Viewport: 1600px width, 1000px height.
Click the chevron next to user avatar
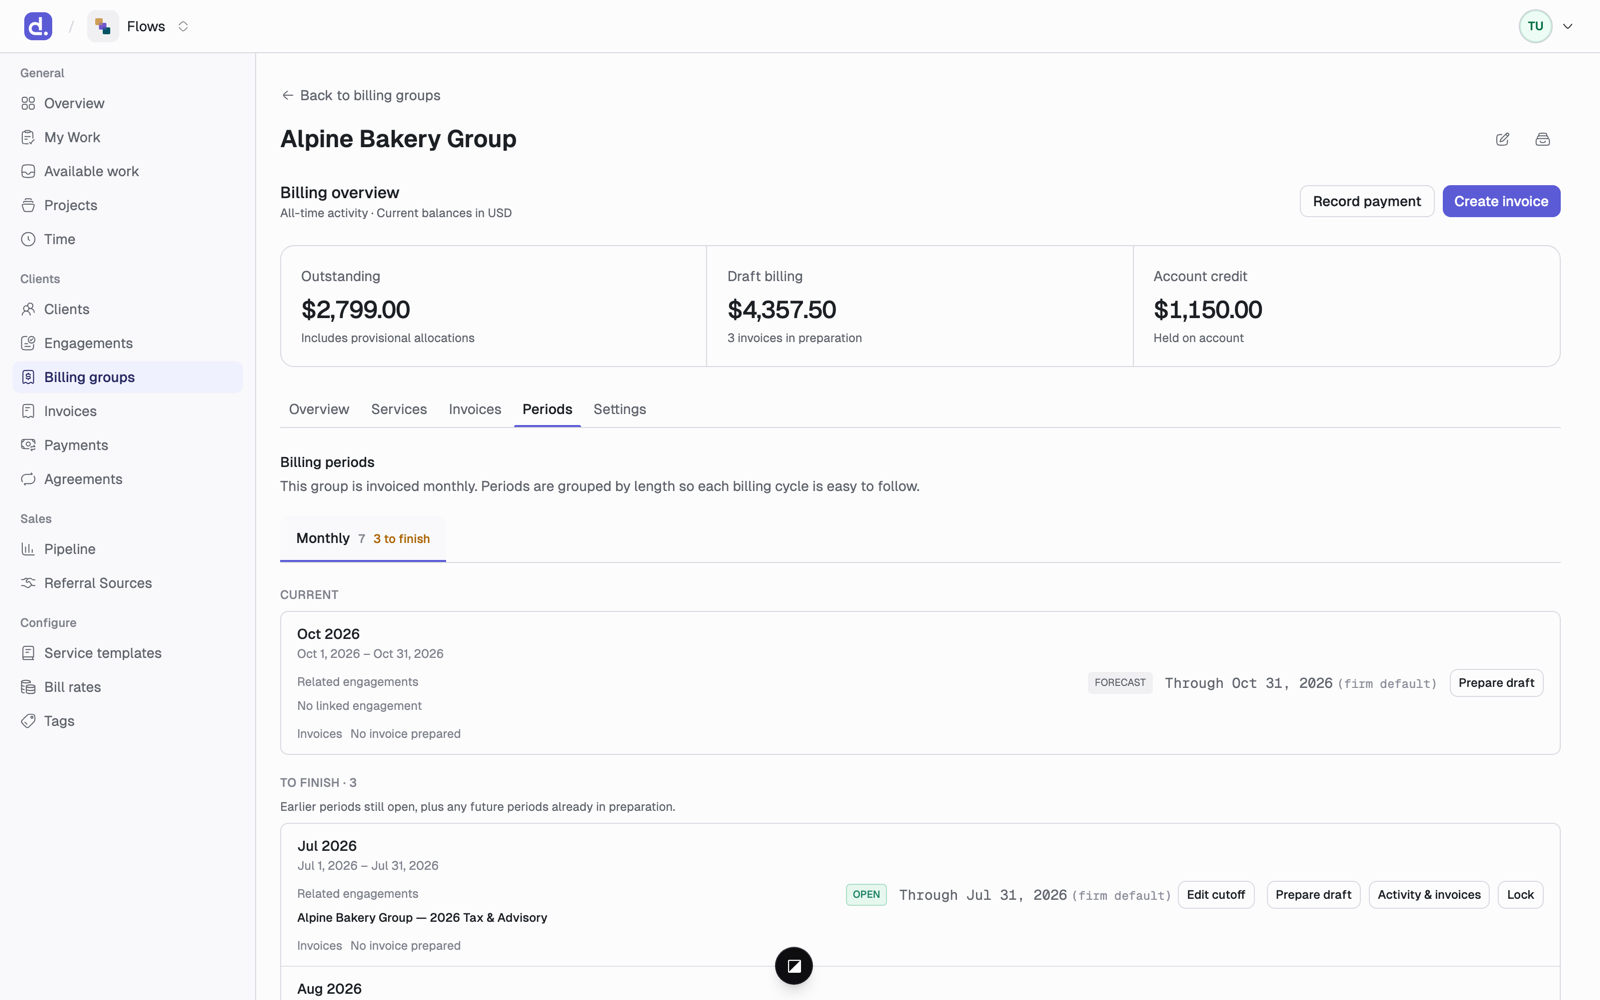click(x=1567, y=26)
